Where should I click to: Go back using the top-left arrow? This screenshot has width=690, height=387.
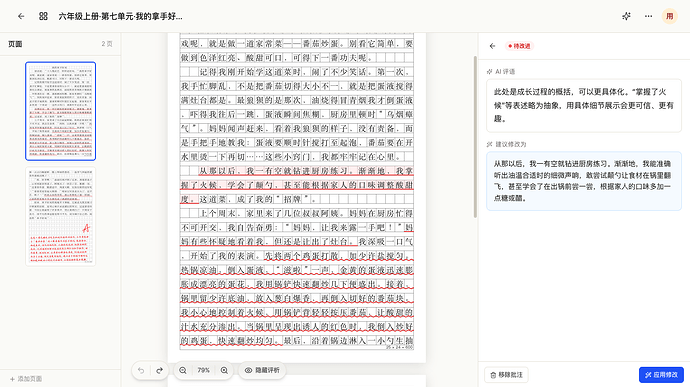21,16
